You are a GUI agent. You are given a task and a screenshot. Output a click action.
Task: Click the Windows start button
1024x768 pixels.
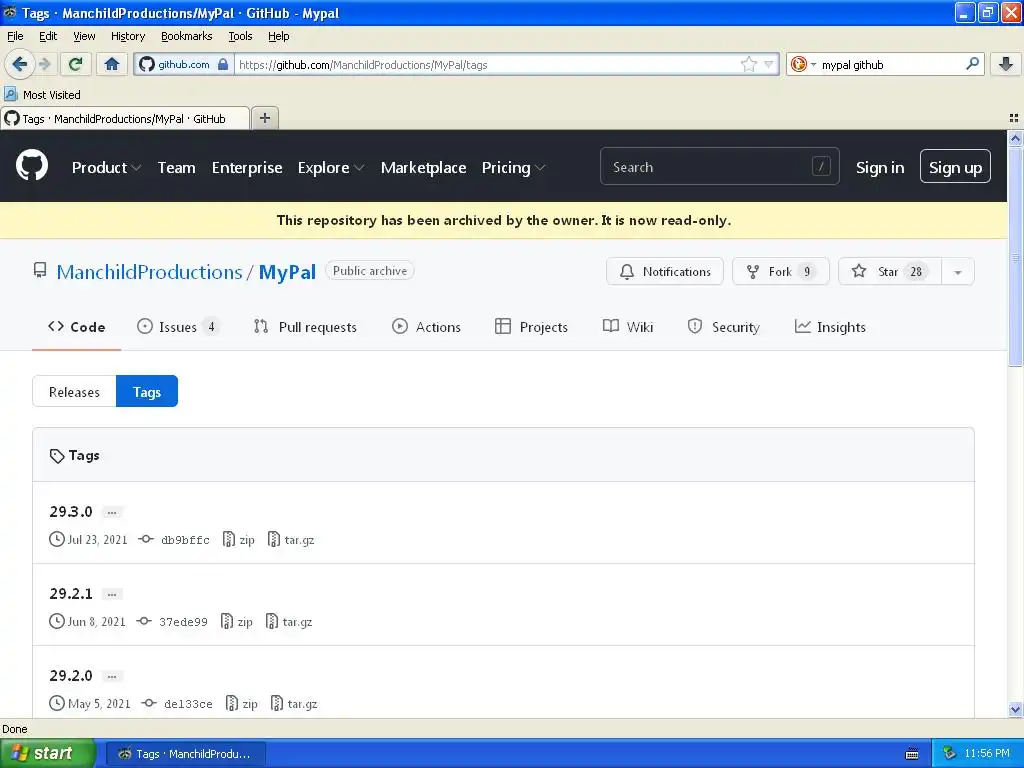pyautogui.click(x=48, y=754)
